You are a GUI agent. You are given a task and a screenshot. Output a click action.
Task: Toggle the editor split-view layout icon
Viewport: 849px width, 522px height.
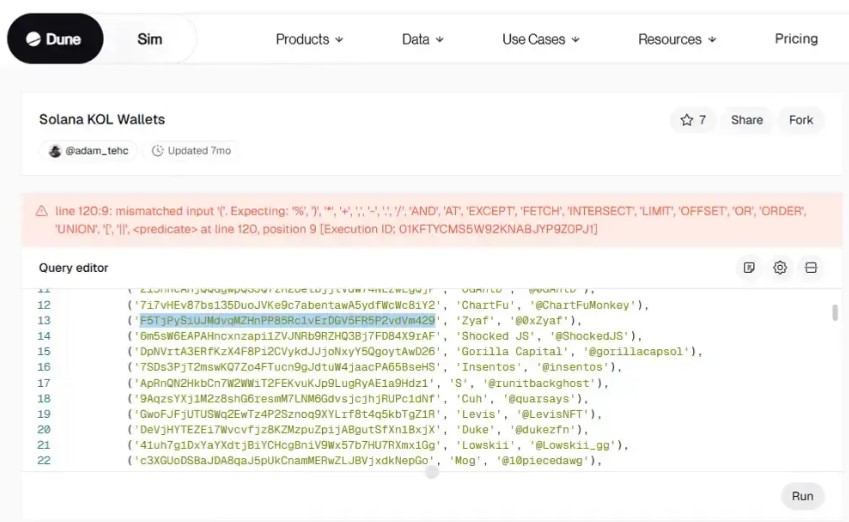click(811, 267)
